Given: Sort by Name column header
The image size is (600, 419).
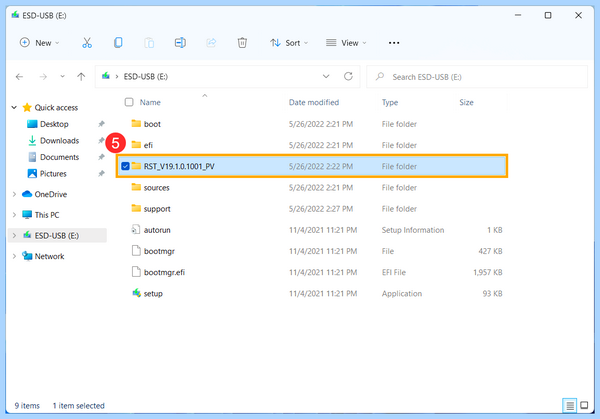Looking at the screenshot, I should [150, 102].
